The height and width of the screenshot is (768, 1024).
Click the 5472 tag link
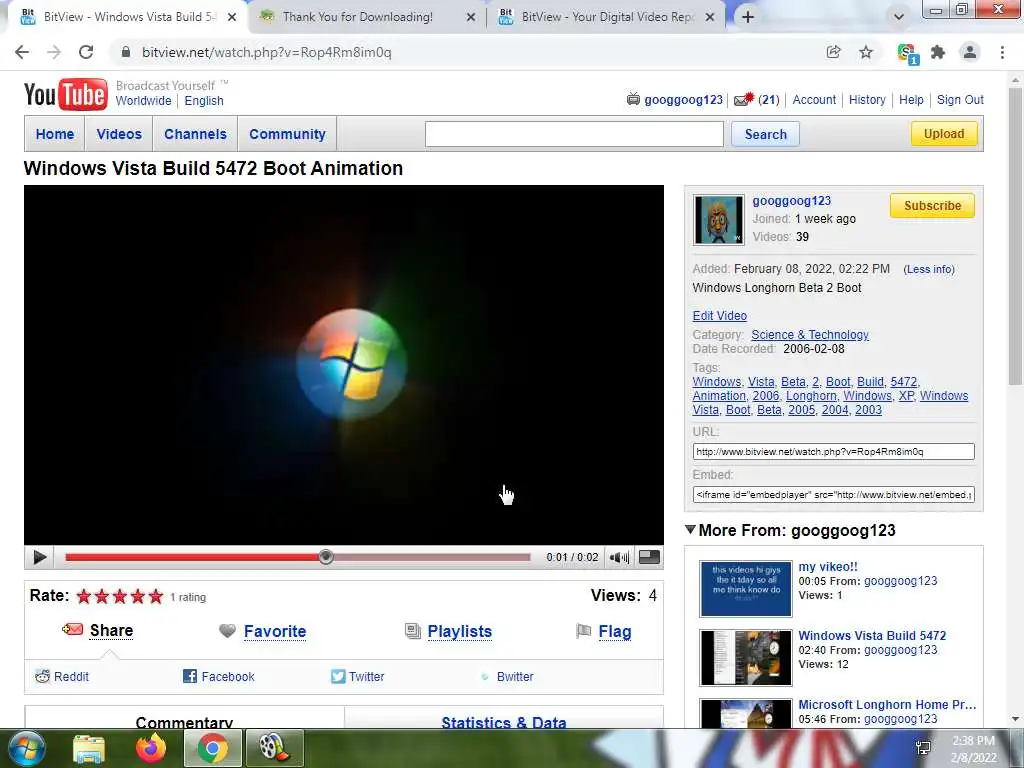(904, 381)
